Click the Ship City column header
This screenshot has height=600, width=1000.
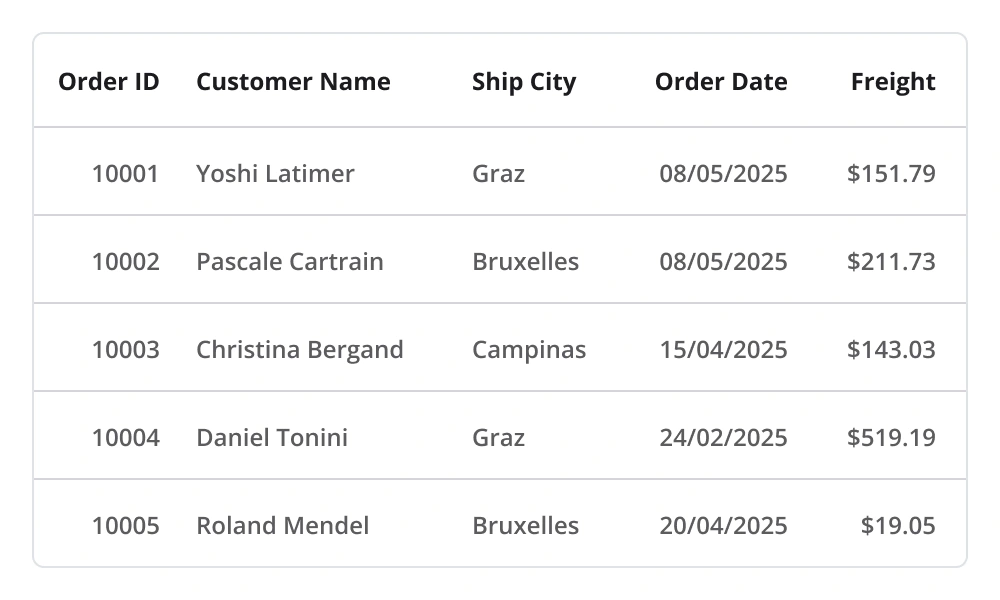click(524, 82)
